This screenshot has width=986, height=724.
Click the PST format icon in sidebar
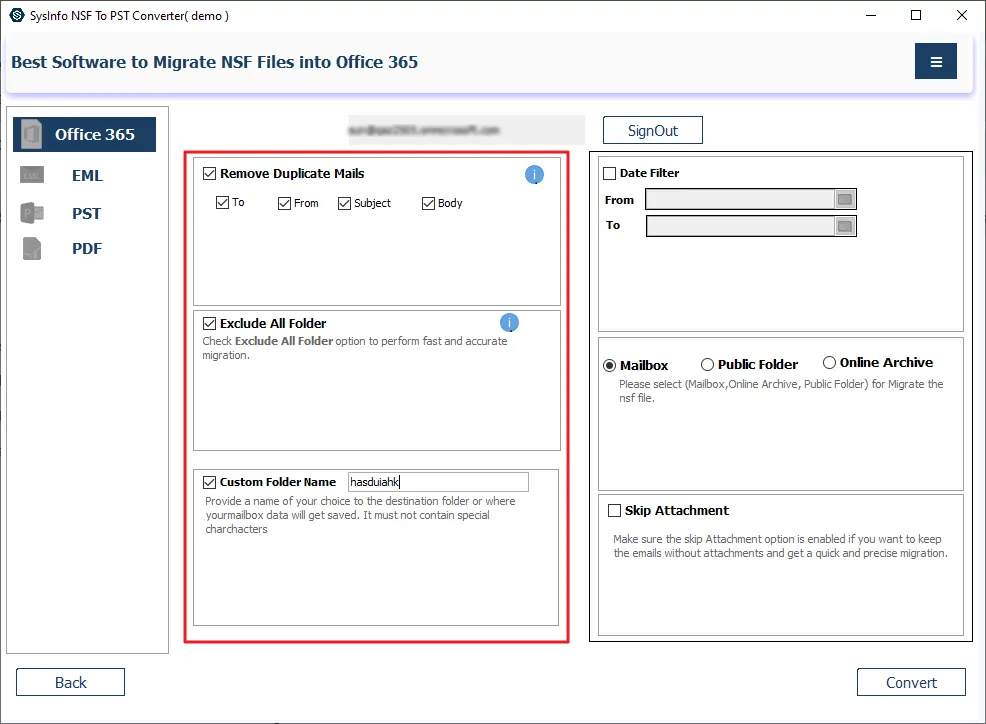(32, 213)
